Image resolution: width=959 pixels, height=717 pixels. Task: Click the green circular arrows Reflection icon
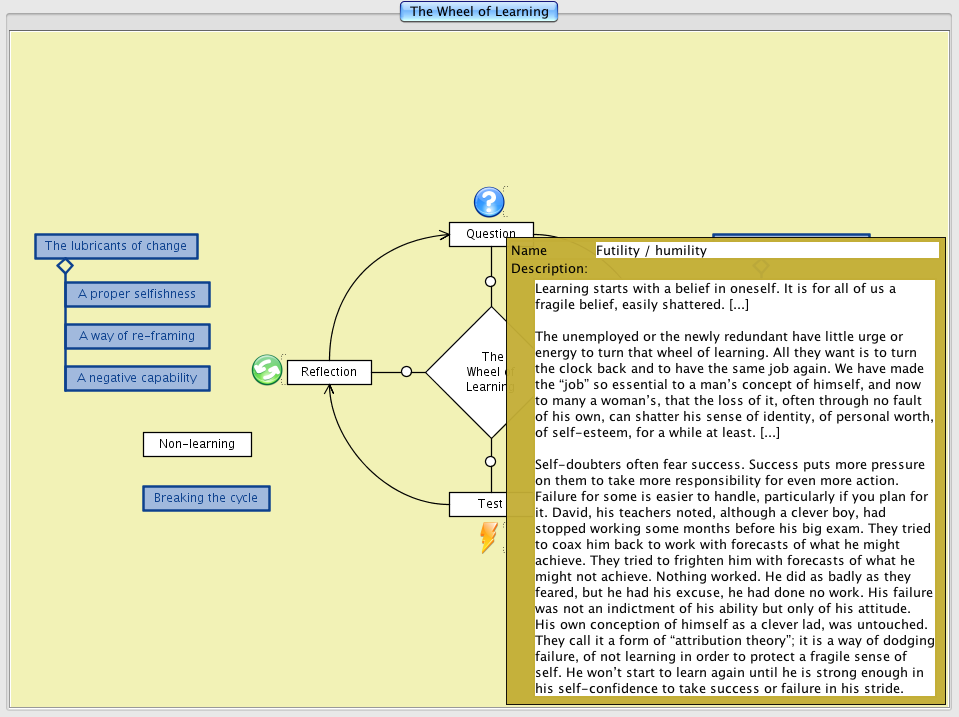click(267, 370)
